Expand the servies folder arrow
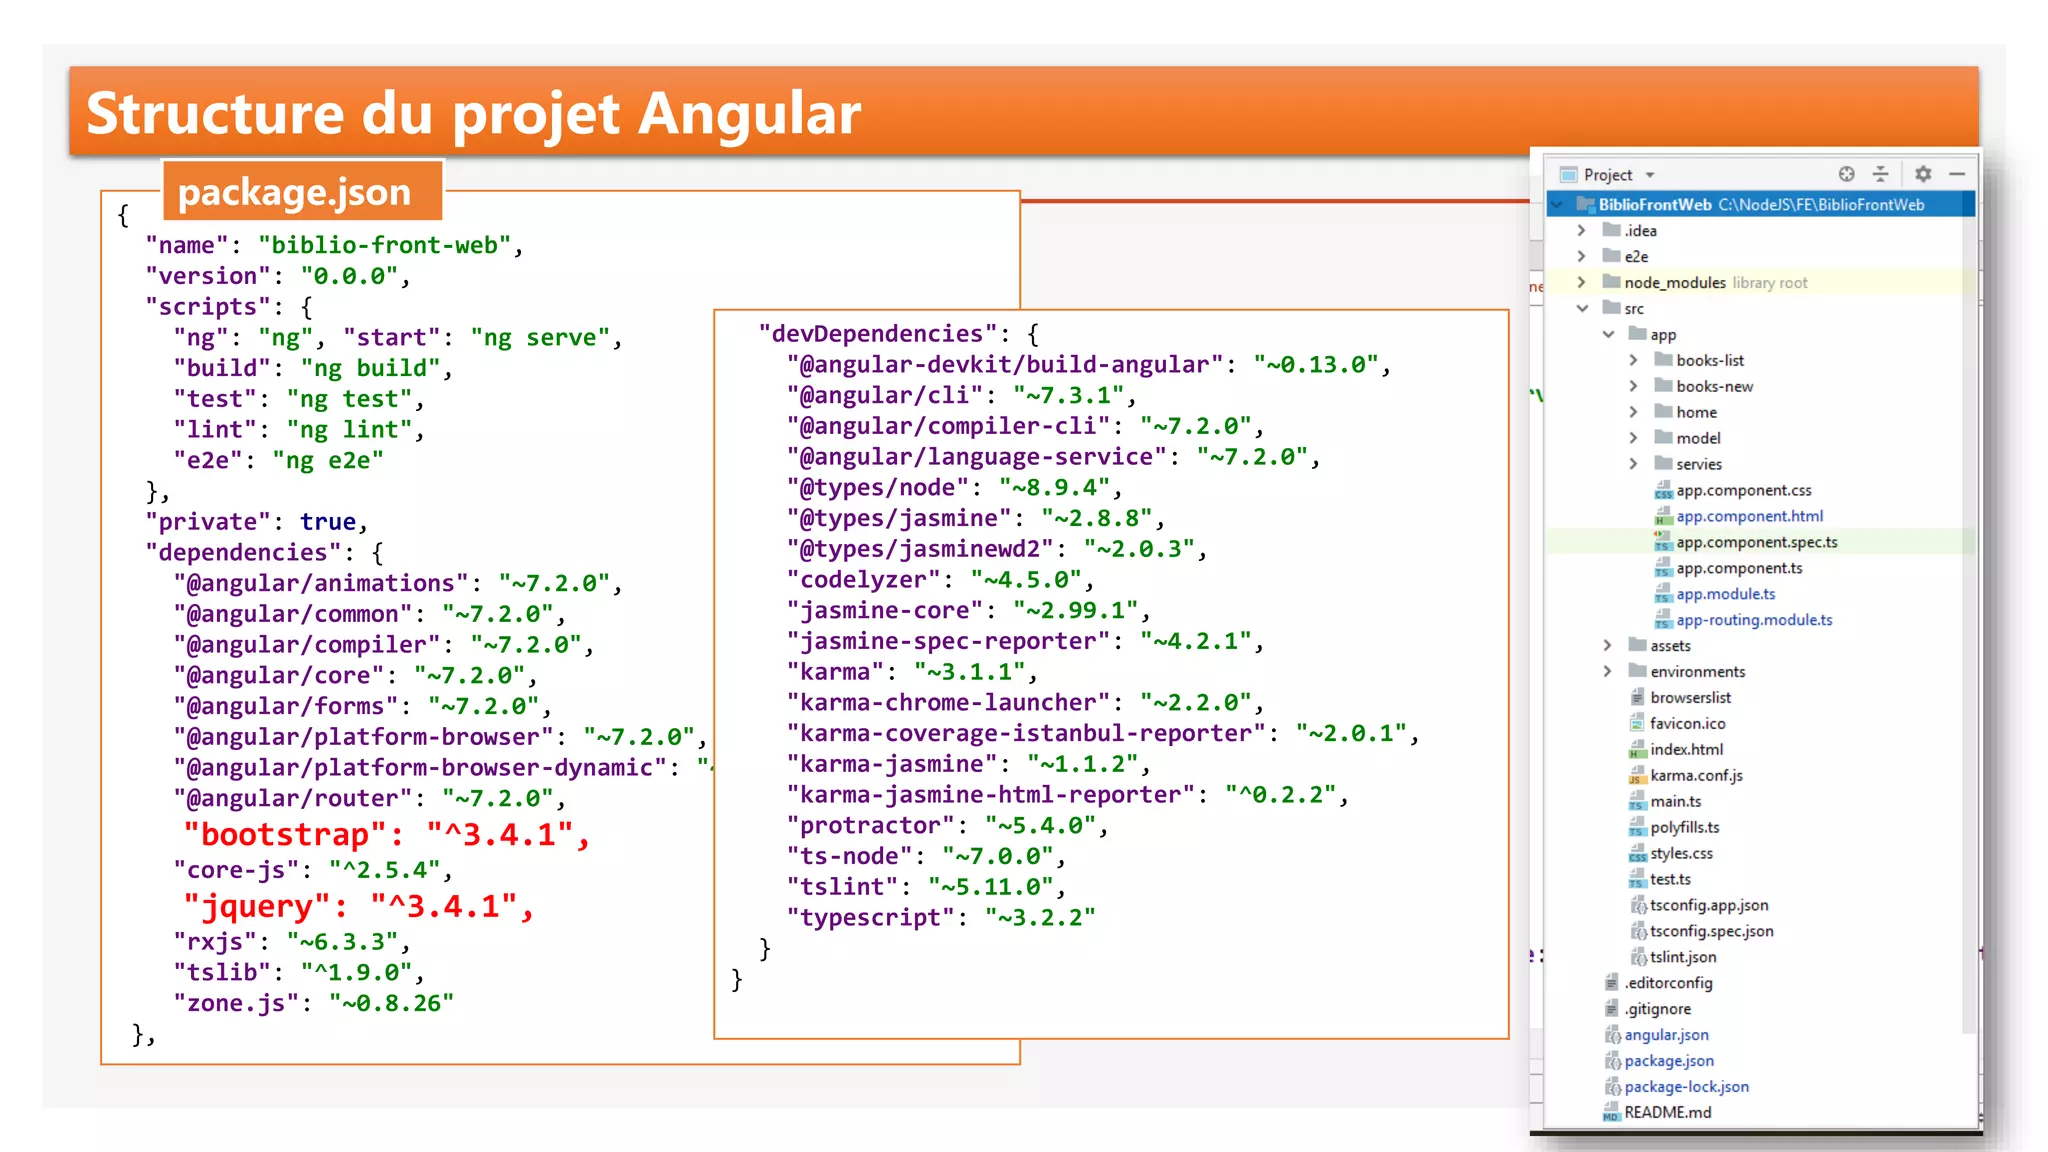The image size is (2048, 1152). pos(1634,464)
